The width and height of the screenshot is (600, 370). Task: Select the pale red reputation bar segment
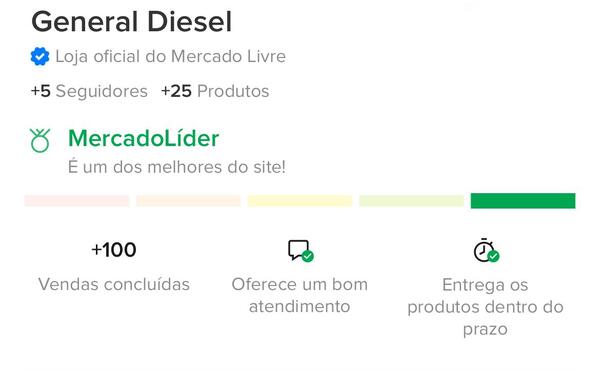coord(77,201)
